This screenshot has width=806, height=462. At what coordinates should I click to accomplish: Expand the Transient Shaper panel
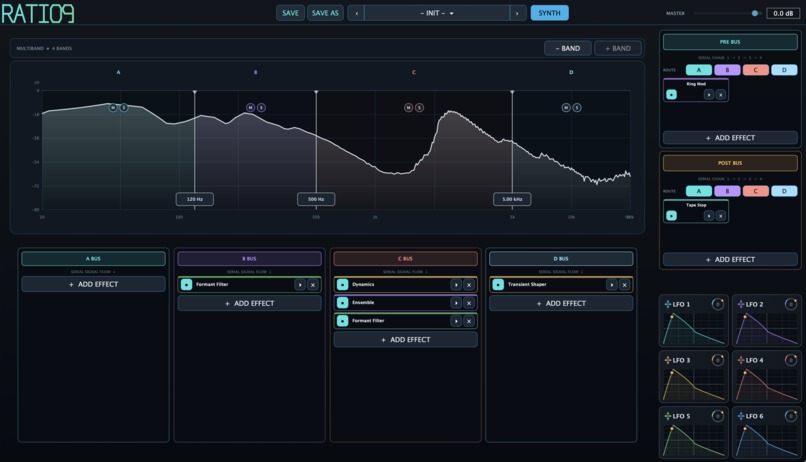[612, 285]
